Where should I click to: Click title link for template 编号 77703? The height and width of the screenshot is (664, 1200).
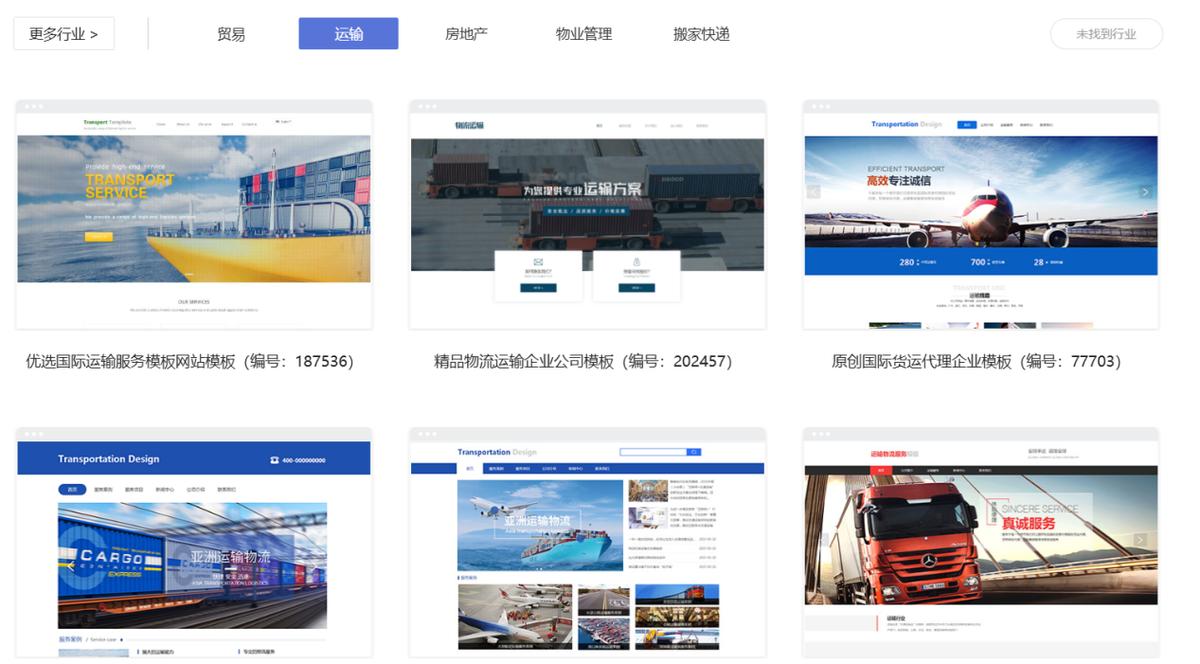976,361
